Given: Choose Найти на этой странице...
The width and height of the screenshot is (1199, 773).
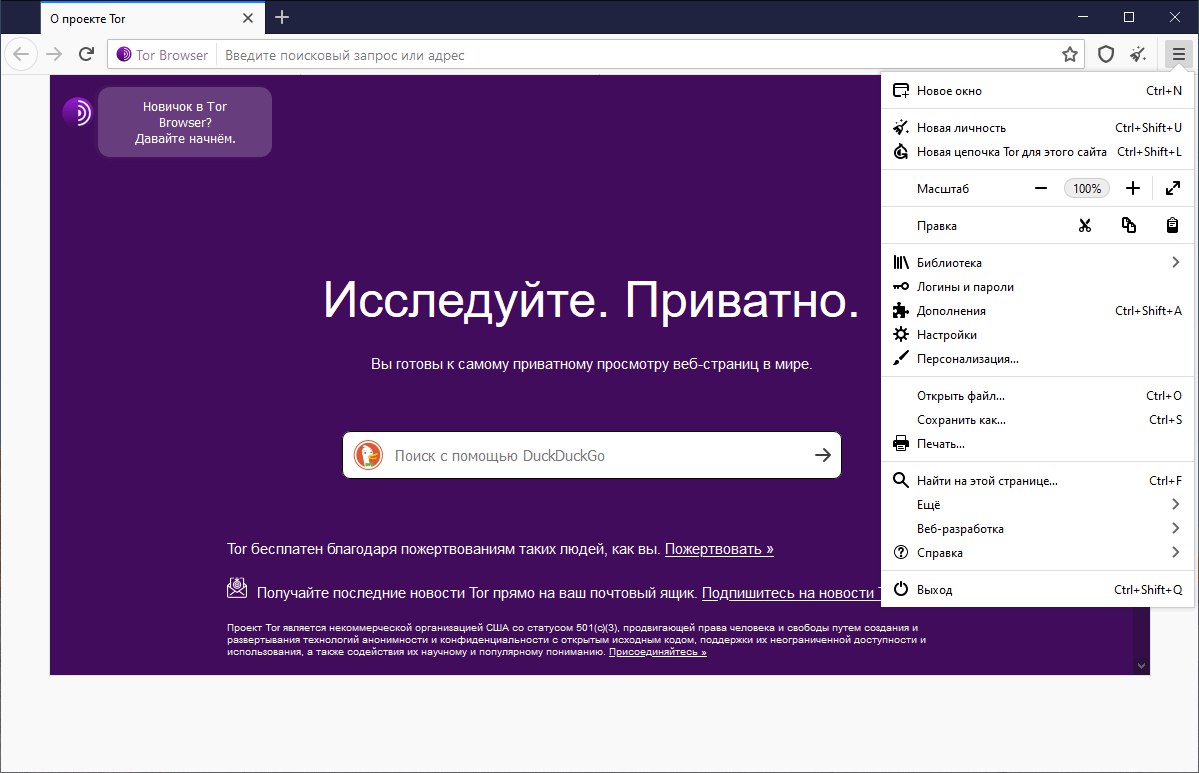Looking at the screenshot, I should [x=1037, y=480].
